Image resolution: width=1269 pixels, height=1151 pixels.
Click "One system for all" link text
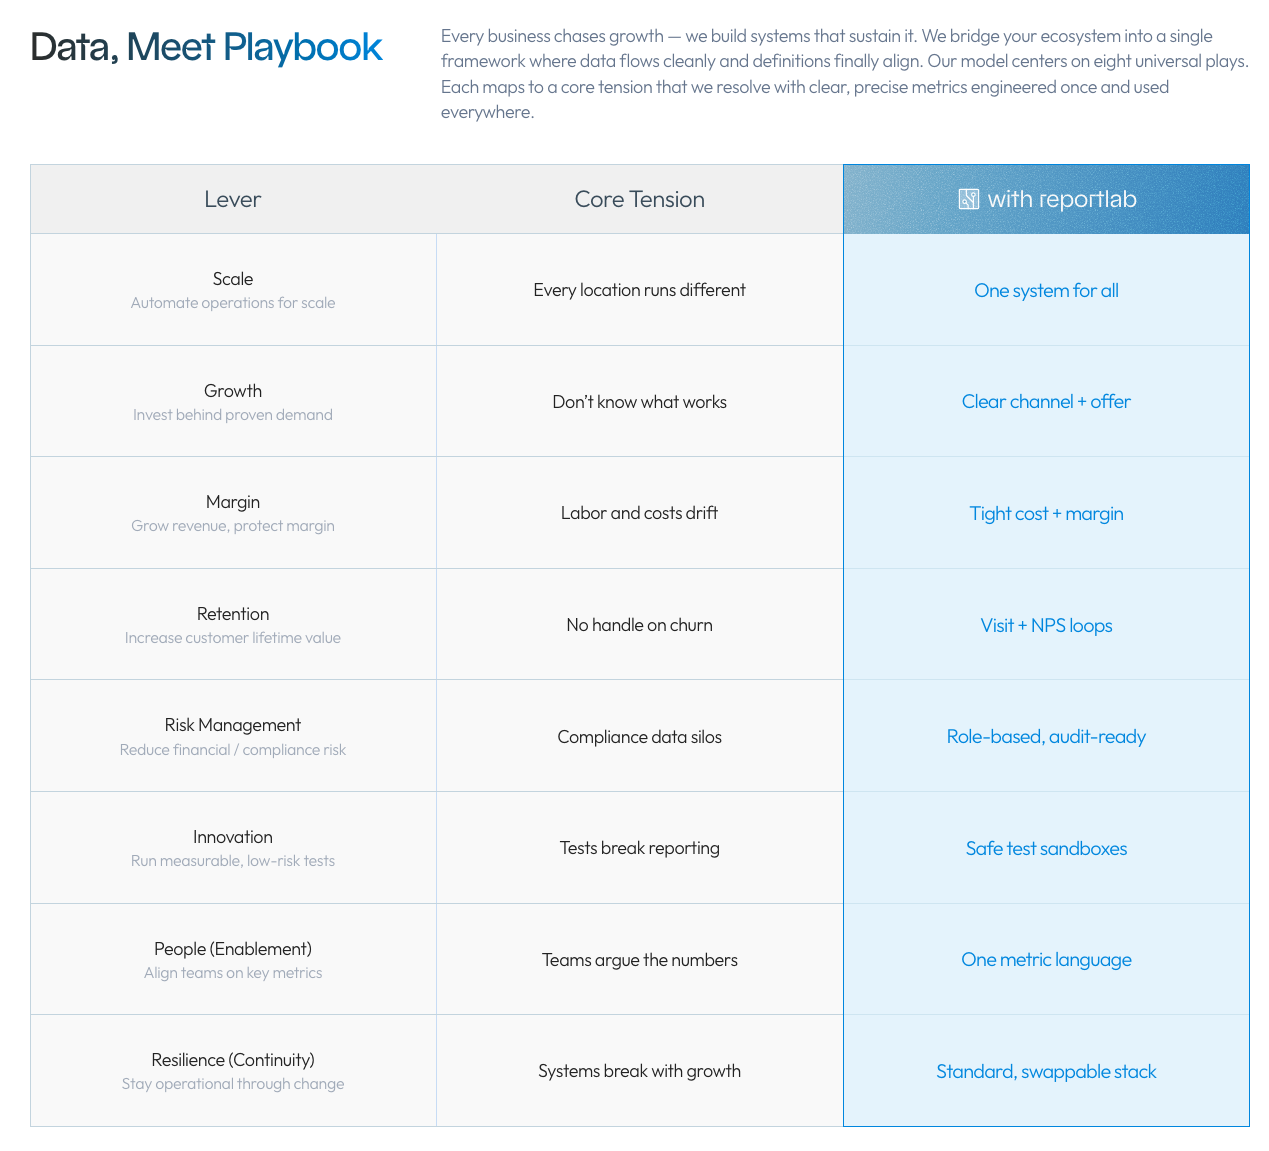1046,291
